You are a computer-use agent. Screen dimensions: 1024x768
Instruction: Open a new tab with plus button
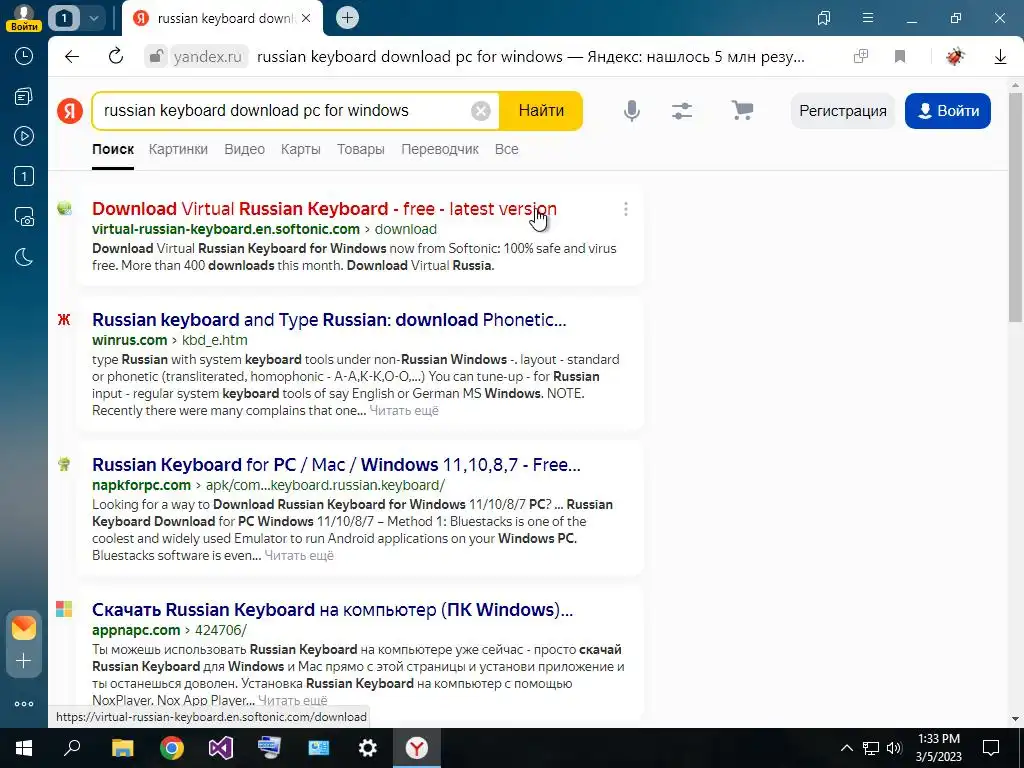(347, 18)
